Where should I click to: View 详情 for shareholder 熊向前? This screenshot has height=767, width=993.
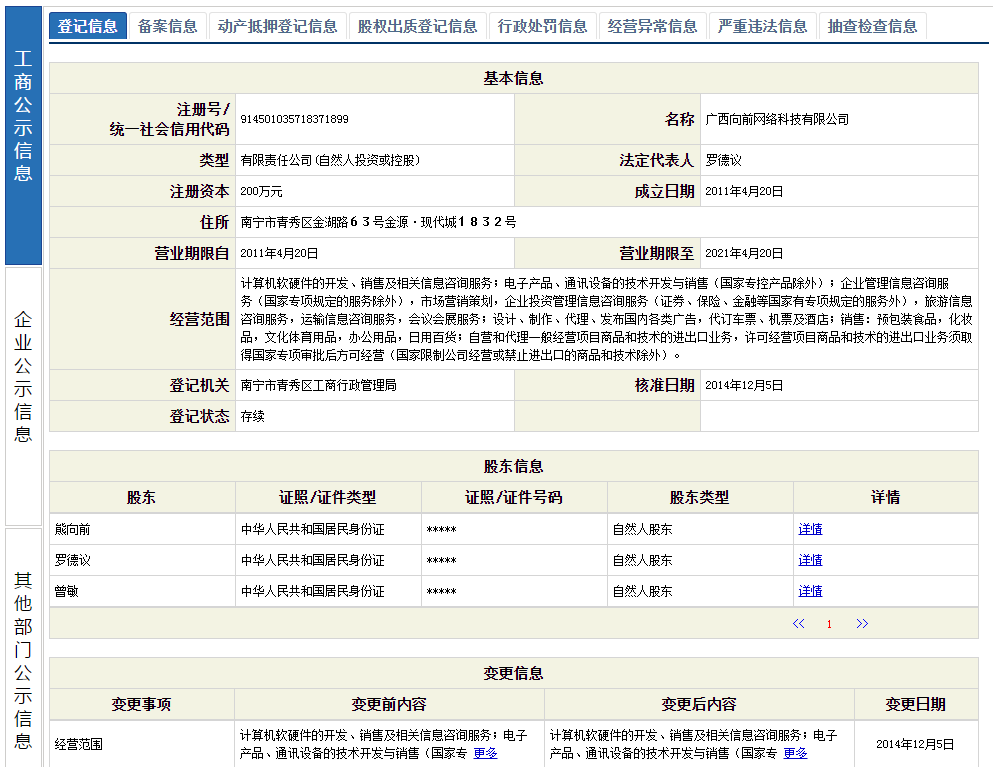809,528
